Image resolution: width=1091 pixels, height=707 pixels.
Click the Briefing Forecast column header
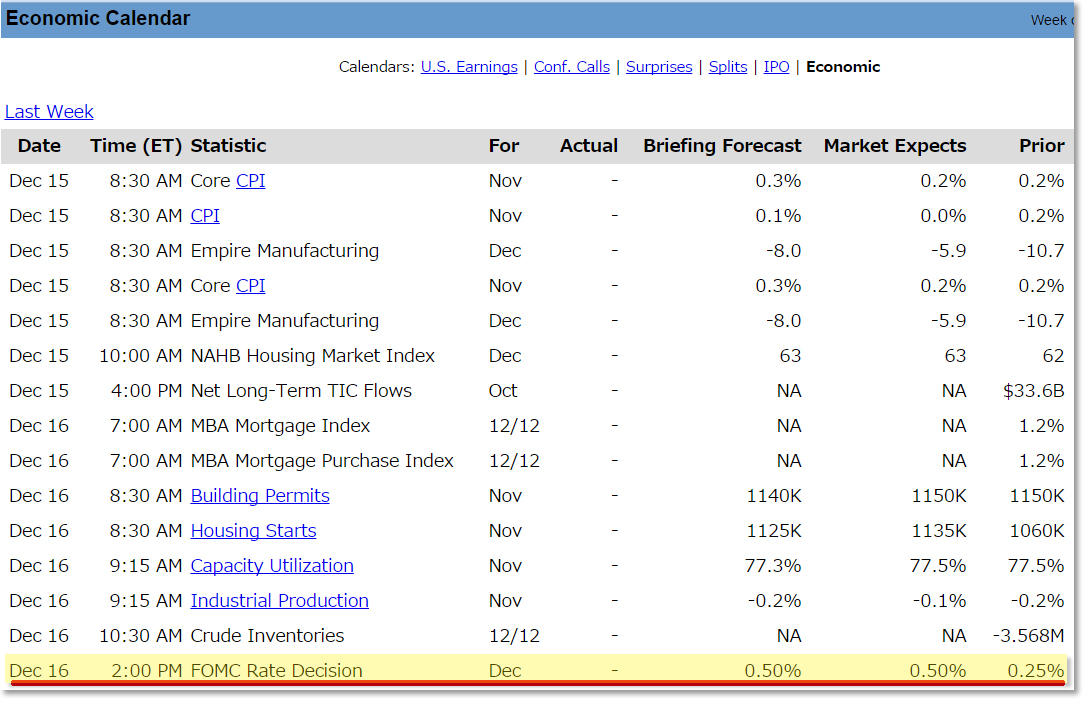click(722, 145)
